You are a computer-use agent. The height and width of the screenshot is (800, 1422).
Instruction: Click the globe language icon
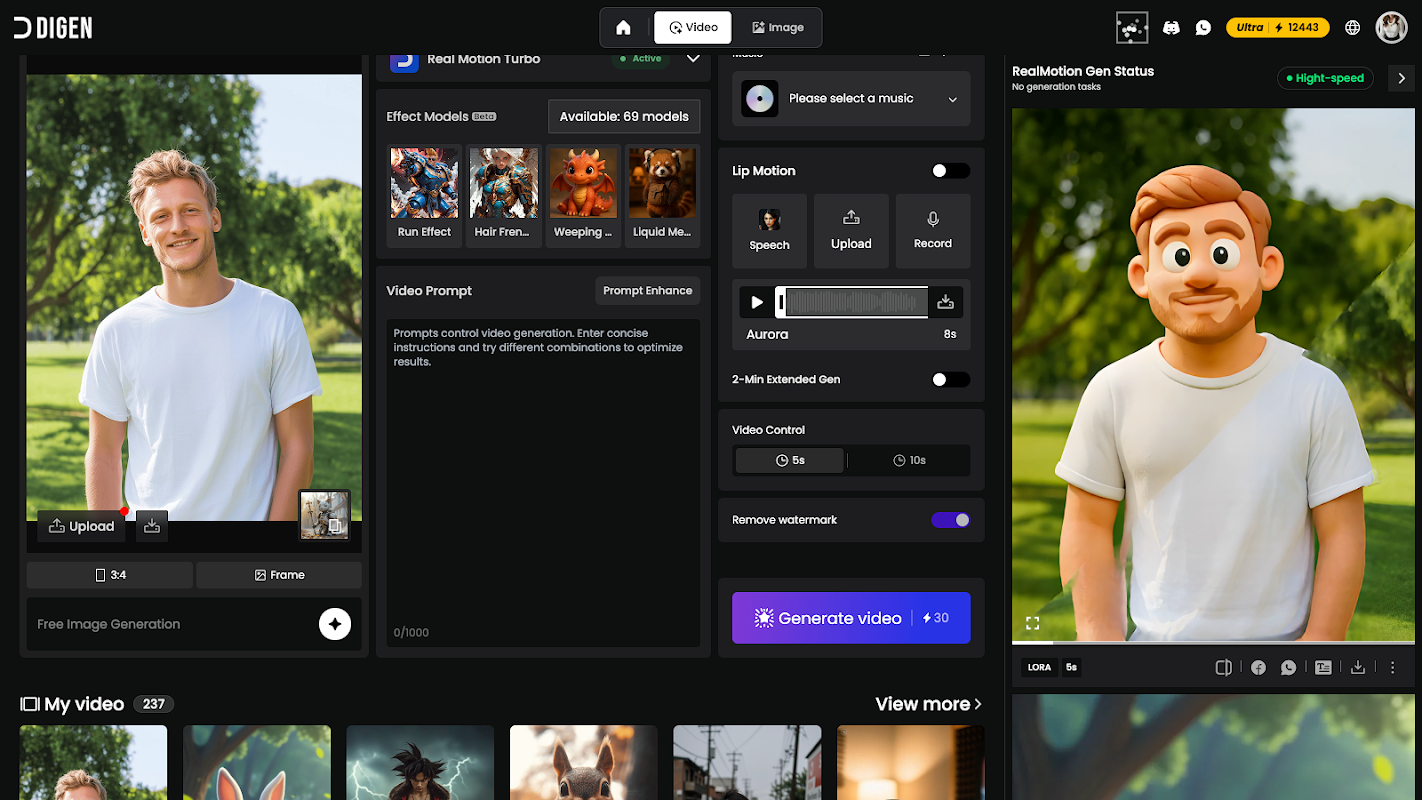(1352, 28)
